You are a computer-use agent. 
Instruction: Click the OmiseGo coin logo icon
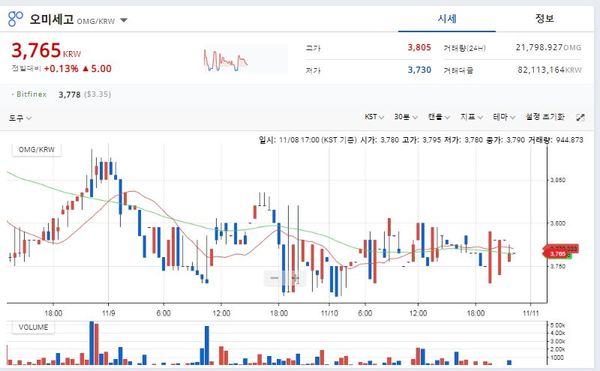(15, 18)
